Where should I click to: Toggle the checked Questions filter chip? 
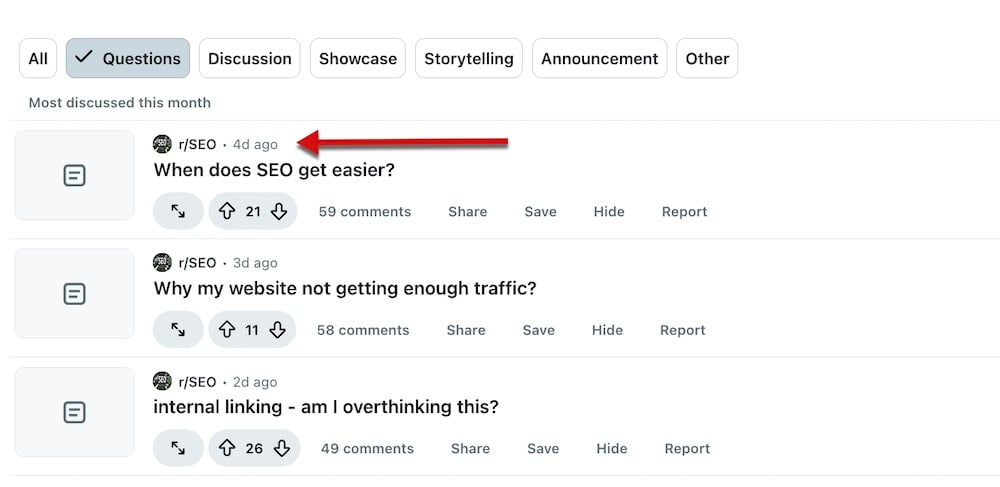(x=128, y=59)
